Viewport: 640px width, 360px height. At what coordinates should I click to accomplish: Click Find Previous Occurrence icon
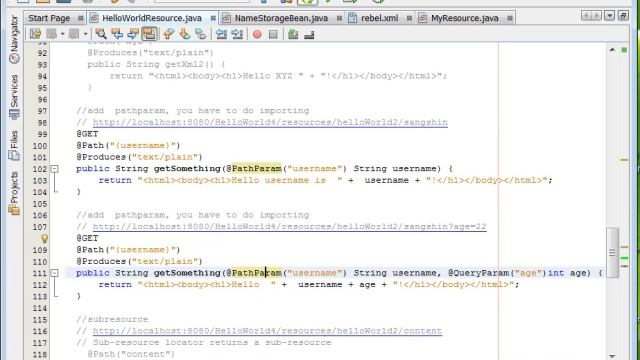[x=117, y=34]
